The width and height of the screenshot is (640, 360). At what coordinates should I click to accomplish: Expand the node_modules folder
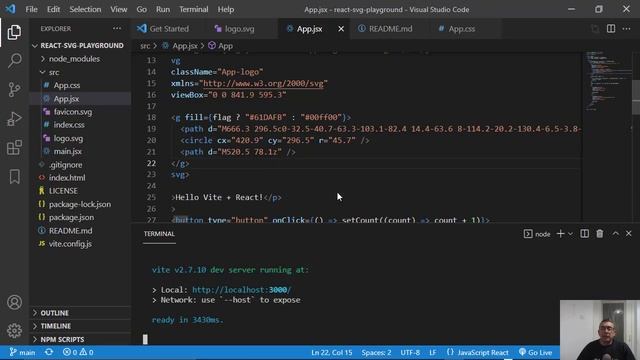[x=74, y=59]
